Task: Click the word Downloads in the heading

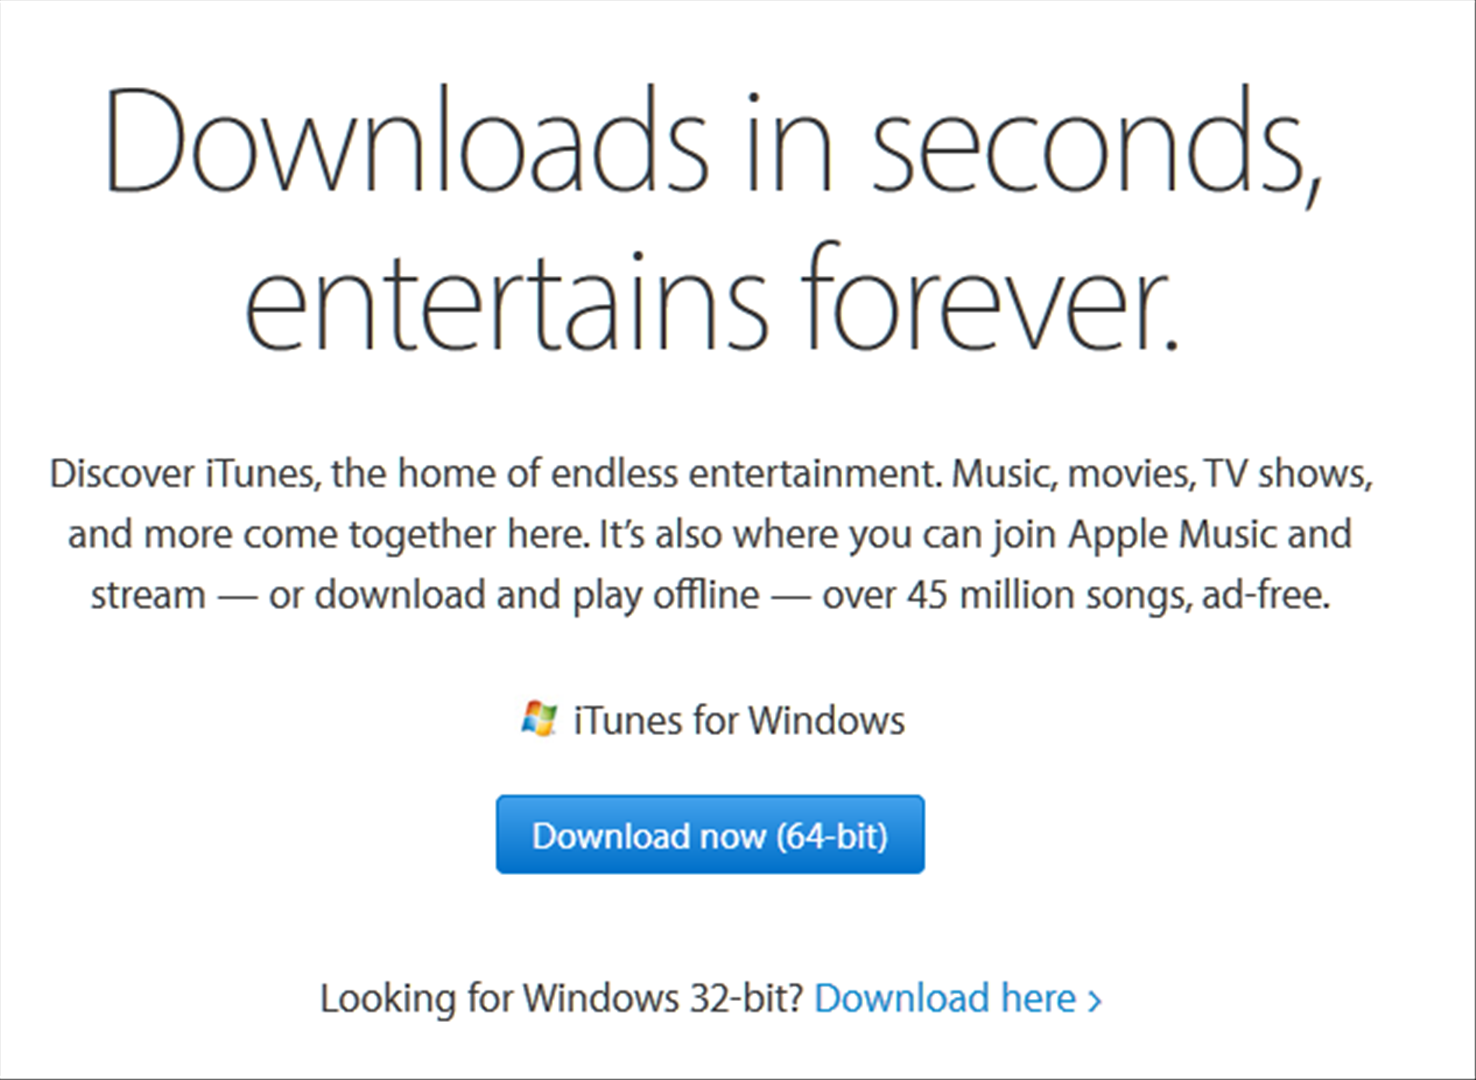Action: (406, 142)
